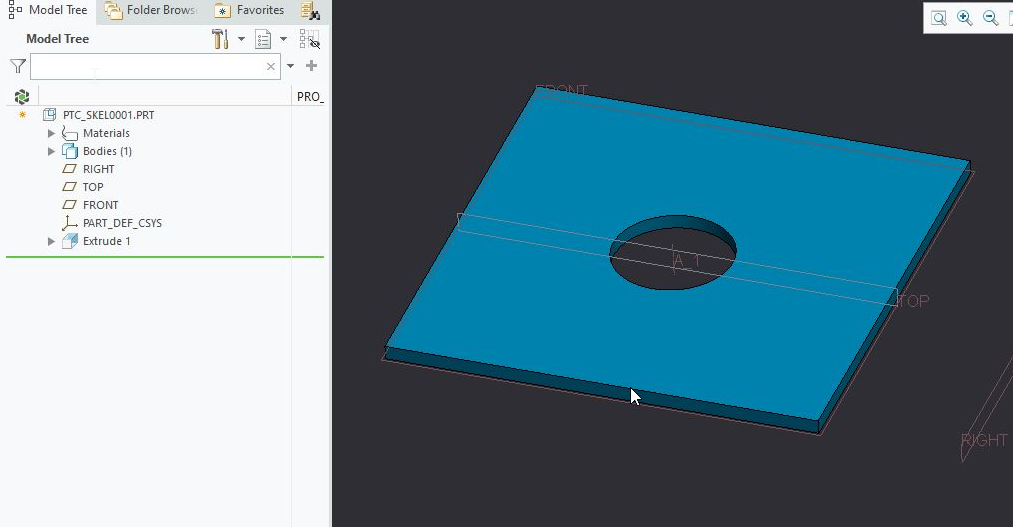Click the Zoom Out magnifier icon
Screen dimensions: 1013x527
tap(990, 18)
